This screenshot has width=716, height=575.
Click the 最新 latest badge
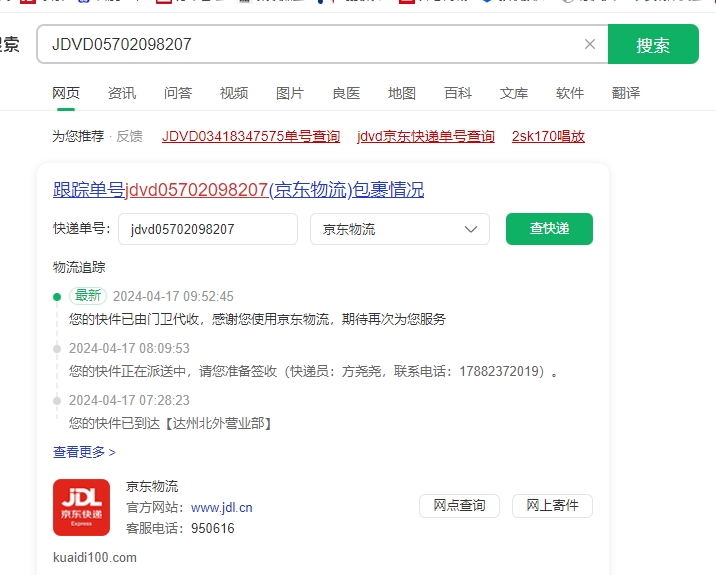coord(88,296)
